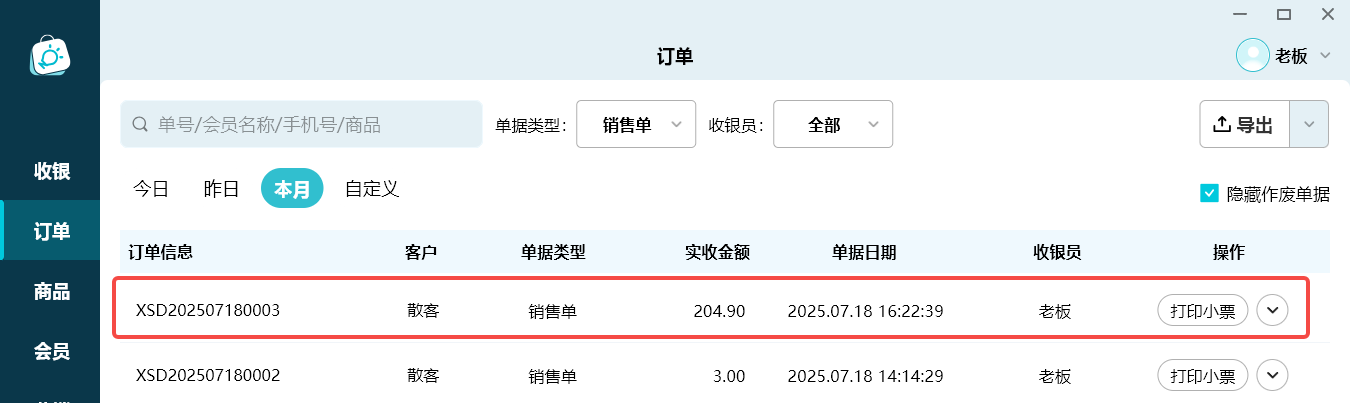Open the arrow dropdown beside 导出
Viewport: 1350px width, 403px height.
pos(1310,125)
